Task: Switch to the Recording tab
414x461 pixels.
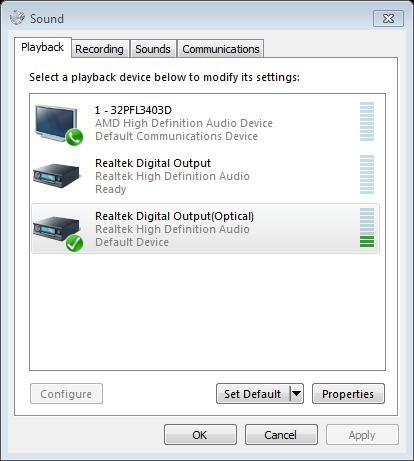Action: coord(99,49)
